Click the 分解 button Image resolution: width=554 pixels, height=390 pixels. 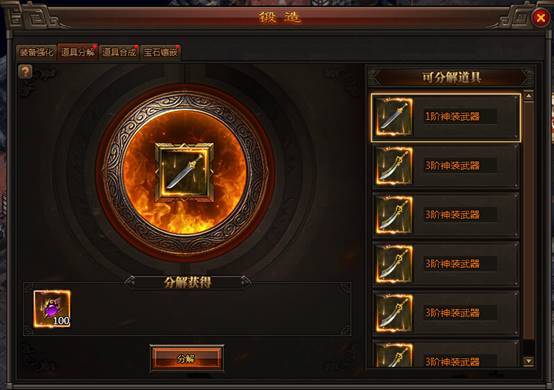pyautogui.click(x=187, y=359)
